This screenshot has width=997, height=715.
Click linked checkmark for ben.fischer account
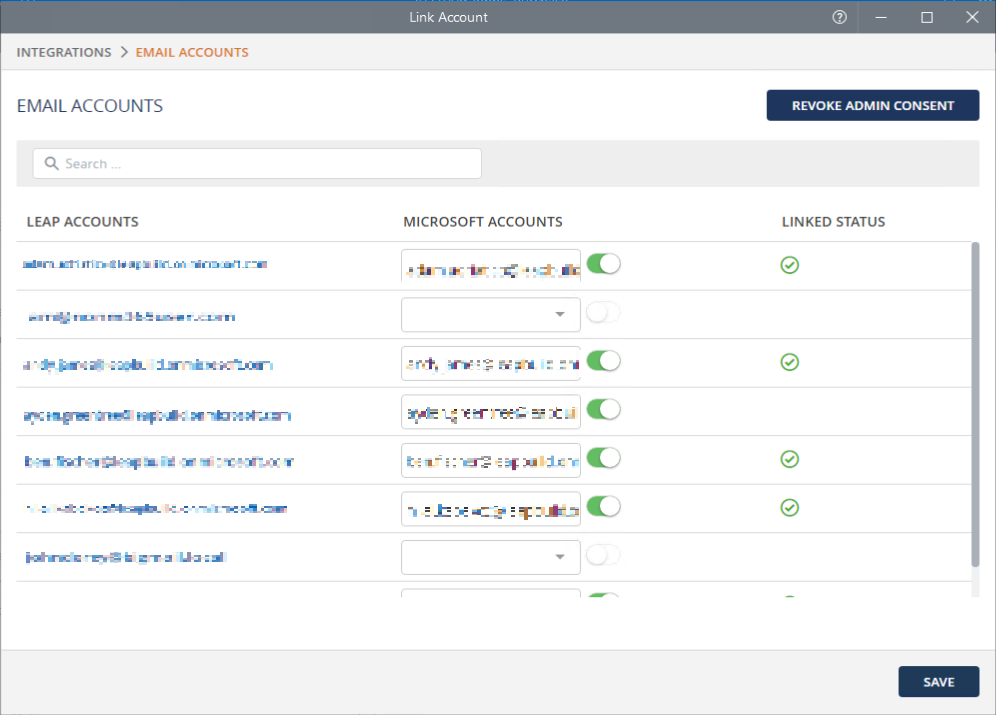(x=789, y=459)
